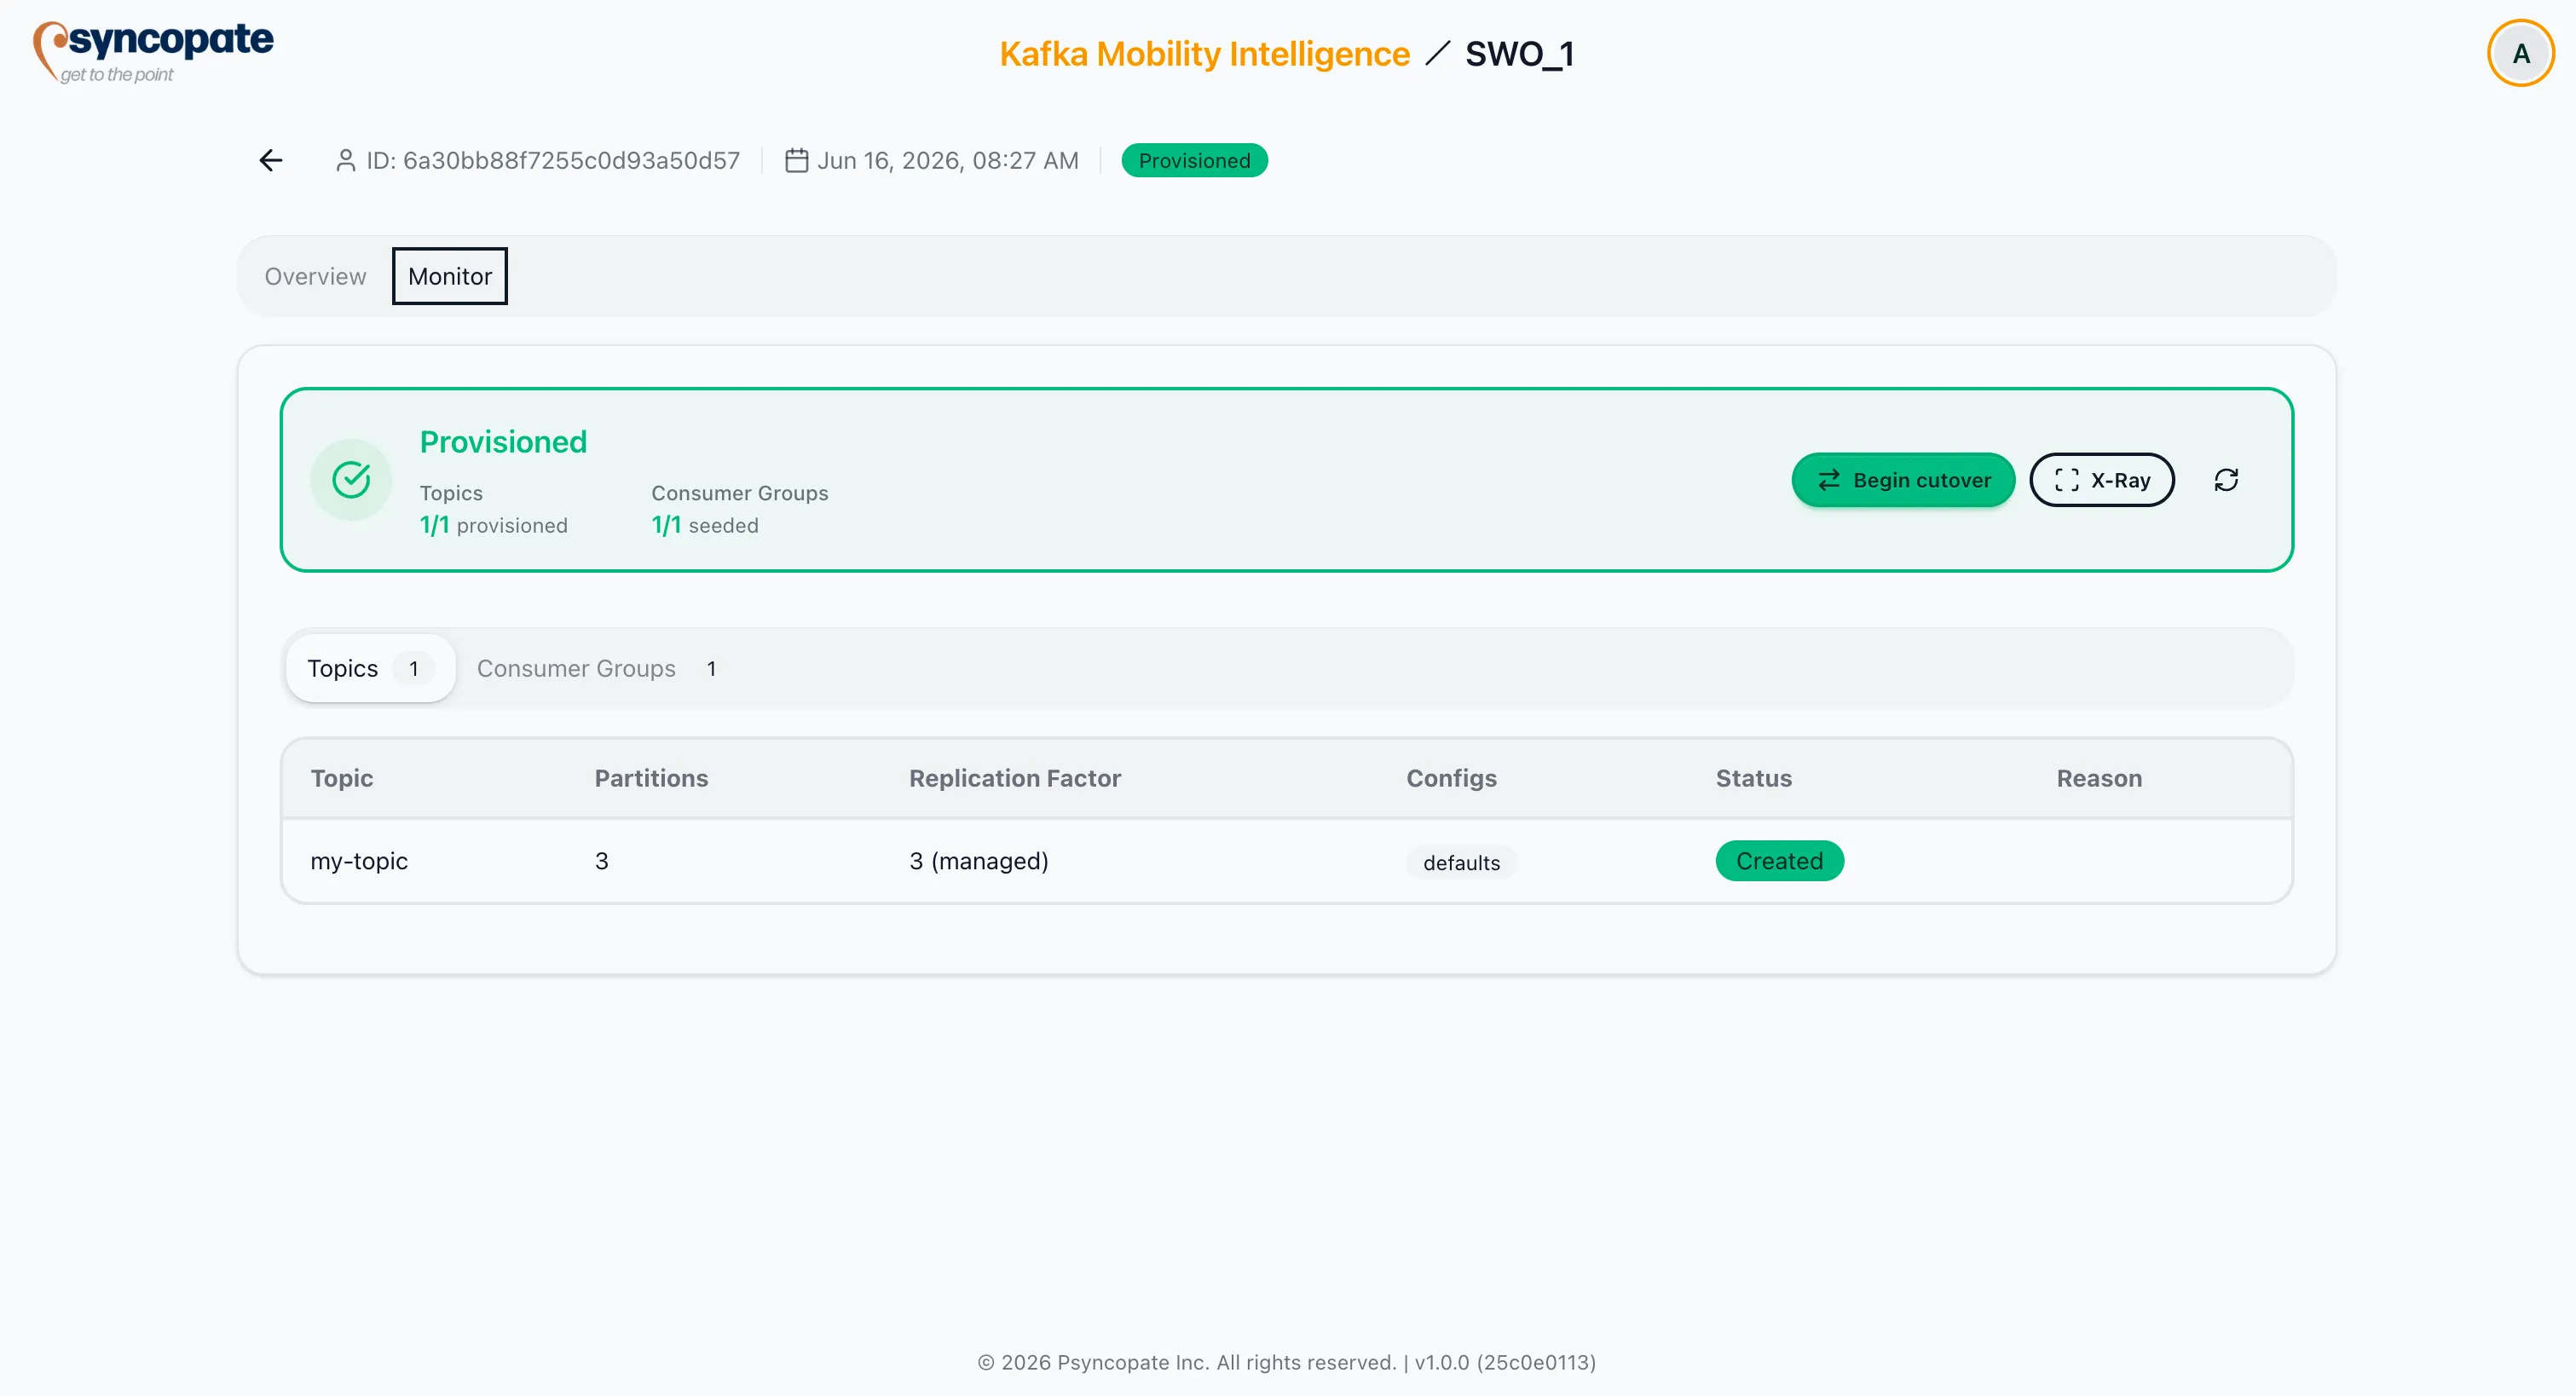Click the green Provisioned checkmark icon
The height and width of the screenshot is (1396, 2576).
(x=351, y=480)
